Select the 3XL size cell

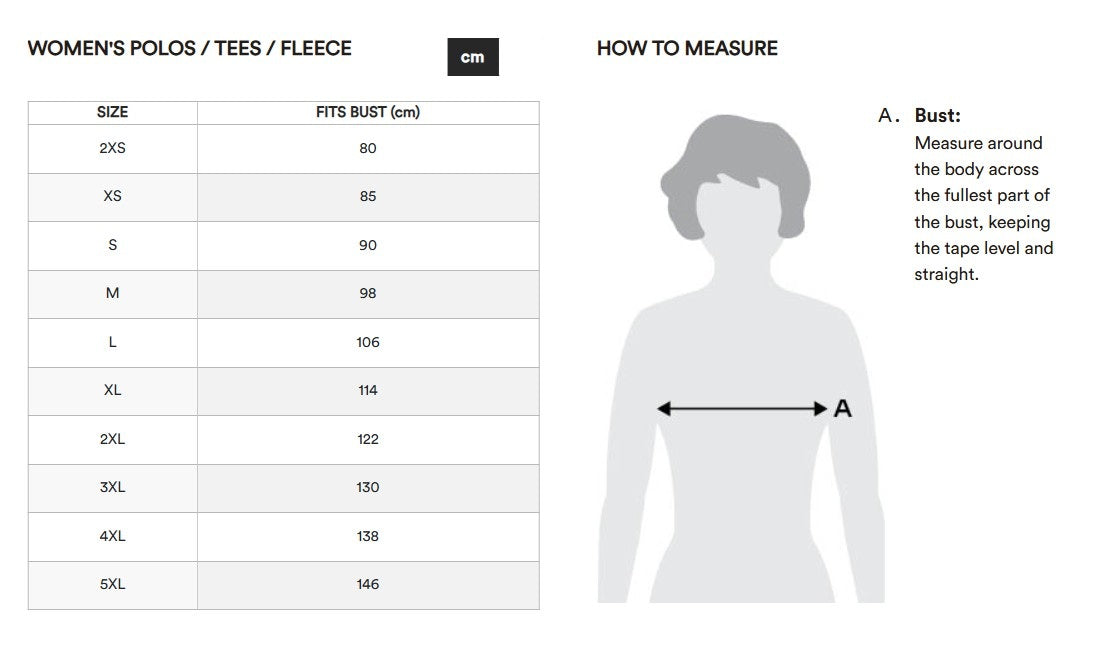tap(112, 487)
